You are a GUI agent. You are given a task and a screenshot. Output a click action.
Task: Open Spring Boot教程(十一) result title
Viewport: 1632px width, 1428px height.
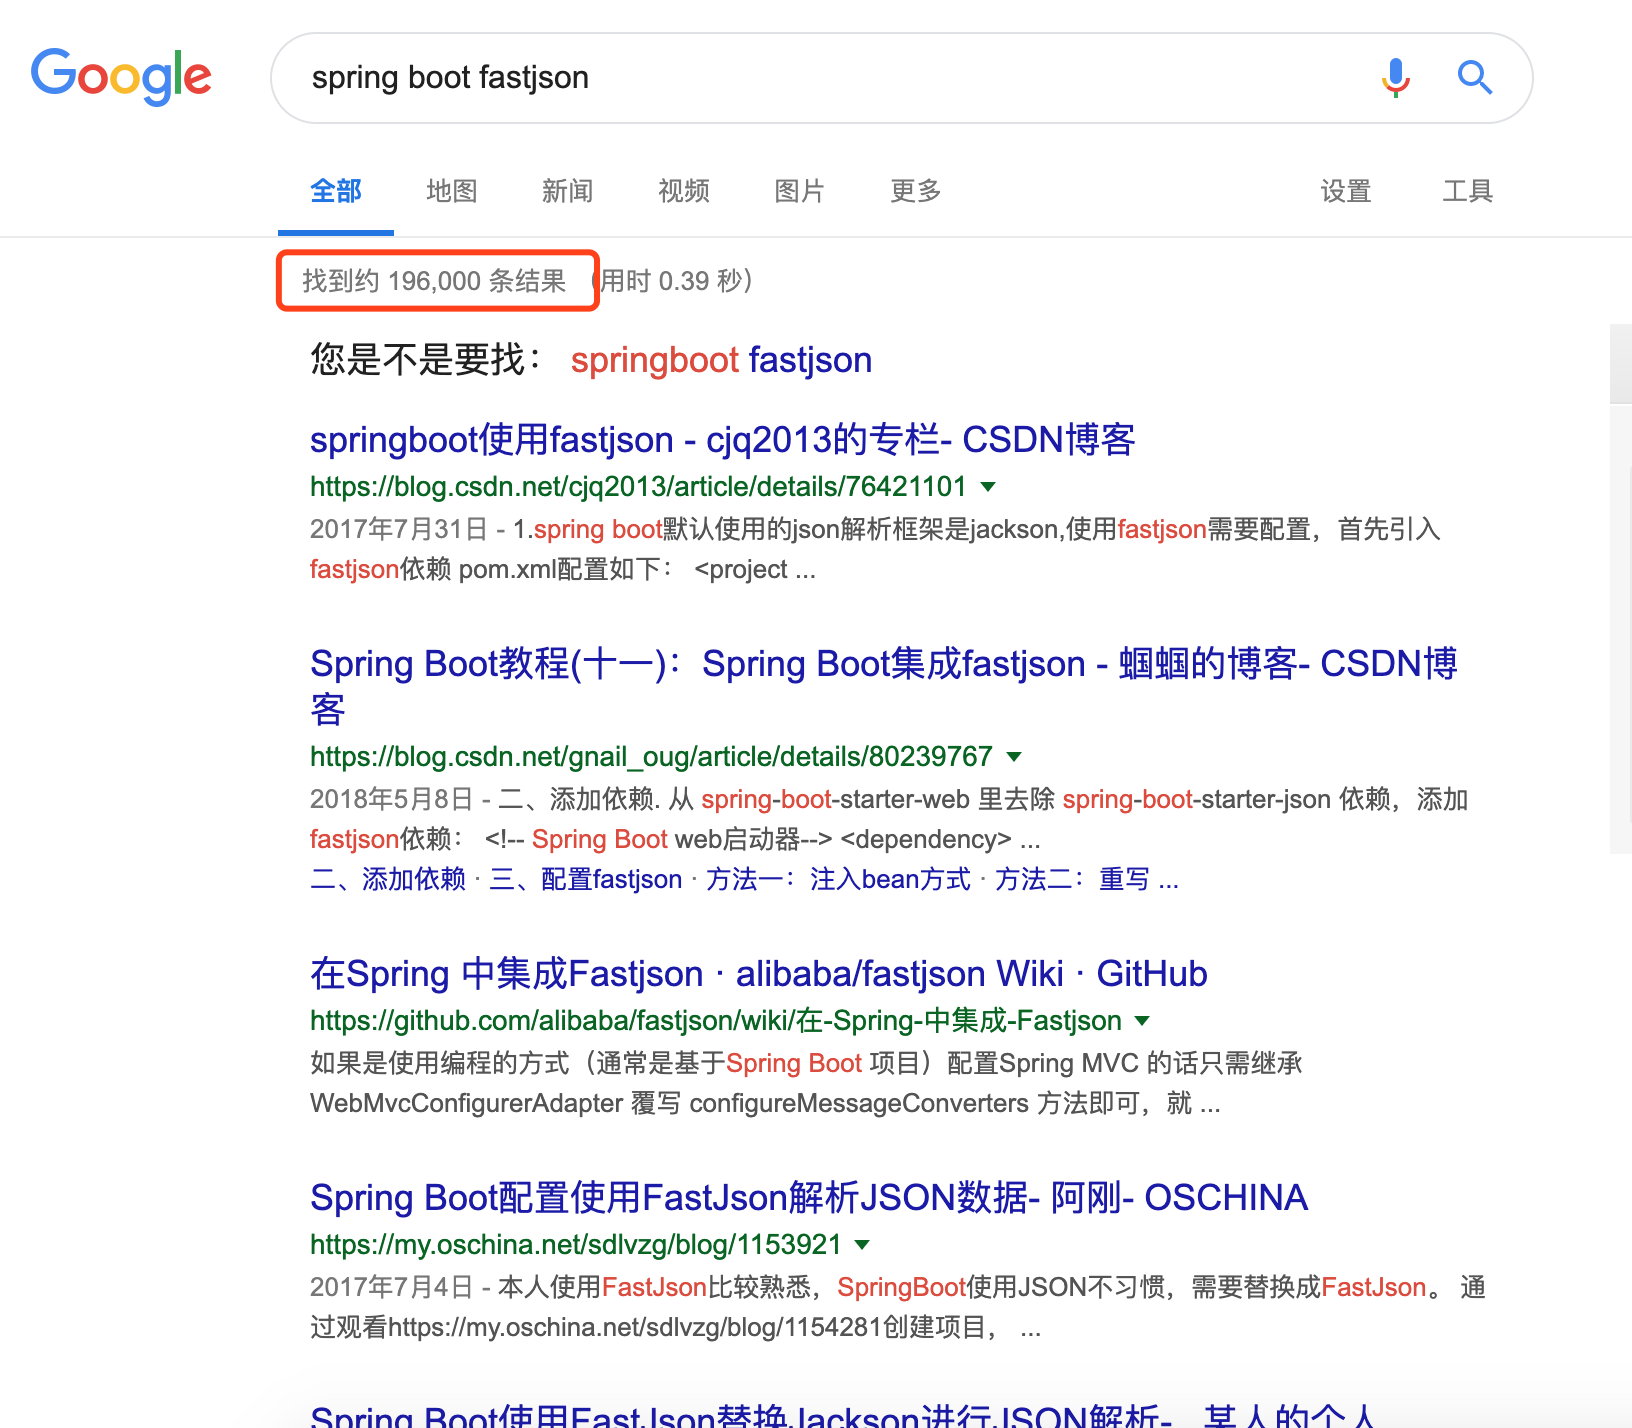tap(884, 686)
